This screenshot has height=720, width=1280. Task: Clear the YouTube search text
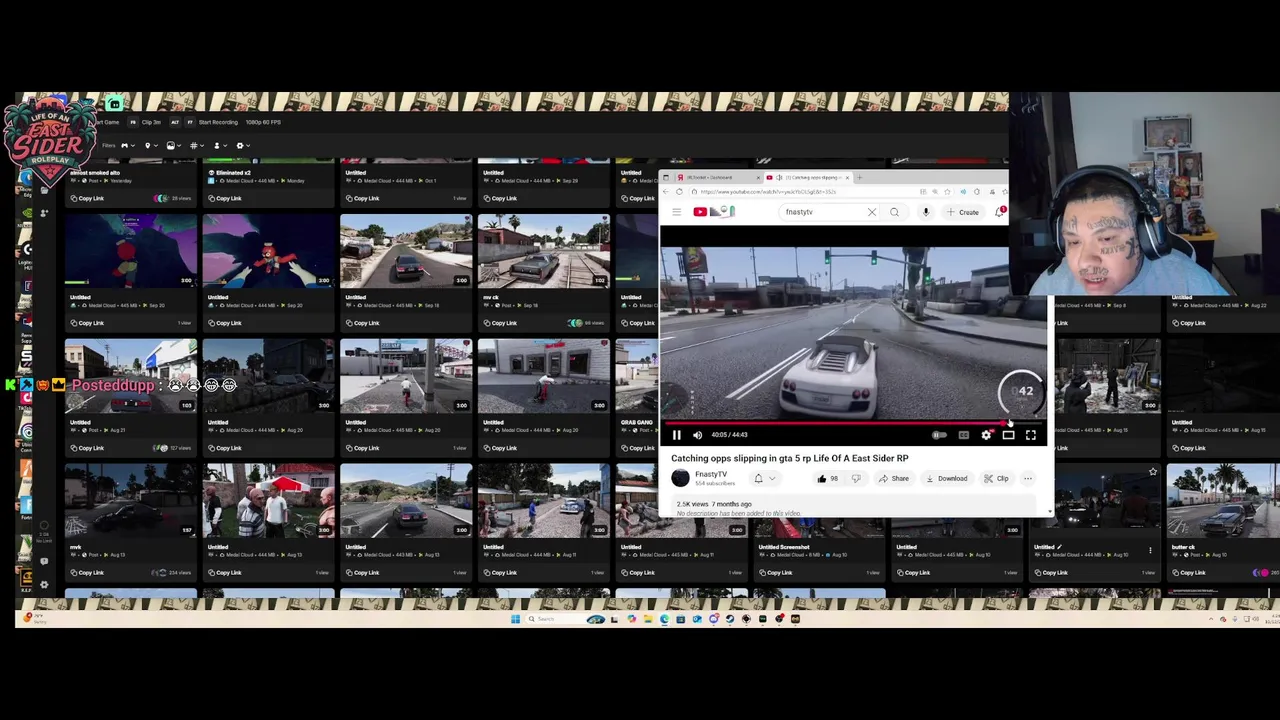871,212
